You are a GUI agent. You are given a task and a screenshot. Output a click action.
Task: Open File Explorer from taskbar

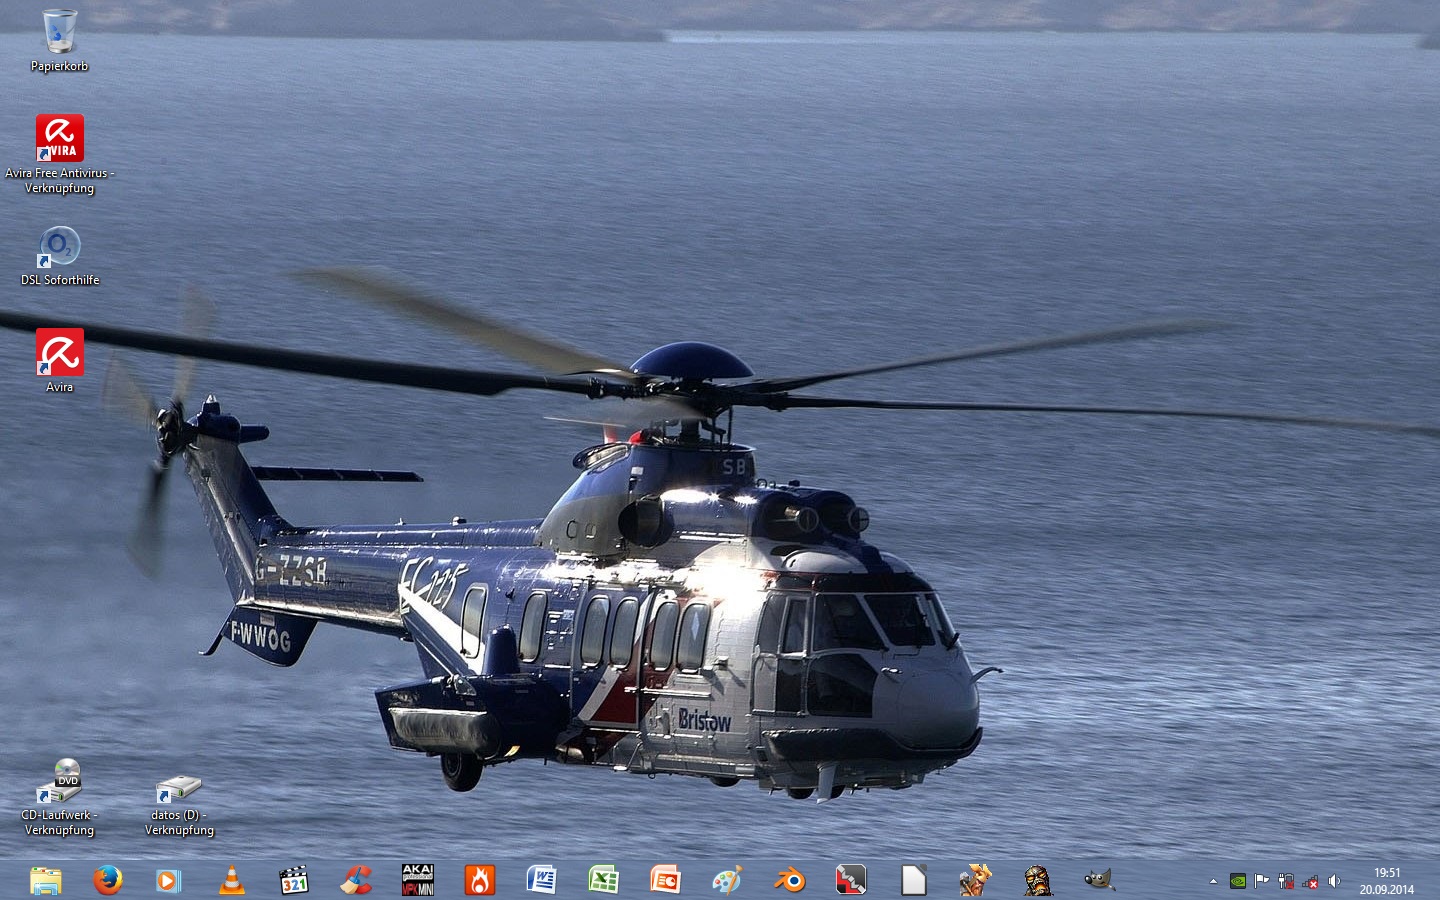pos(45,880)
